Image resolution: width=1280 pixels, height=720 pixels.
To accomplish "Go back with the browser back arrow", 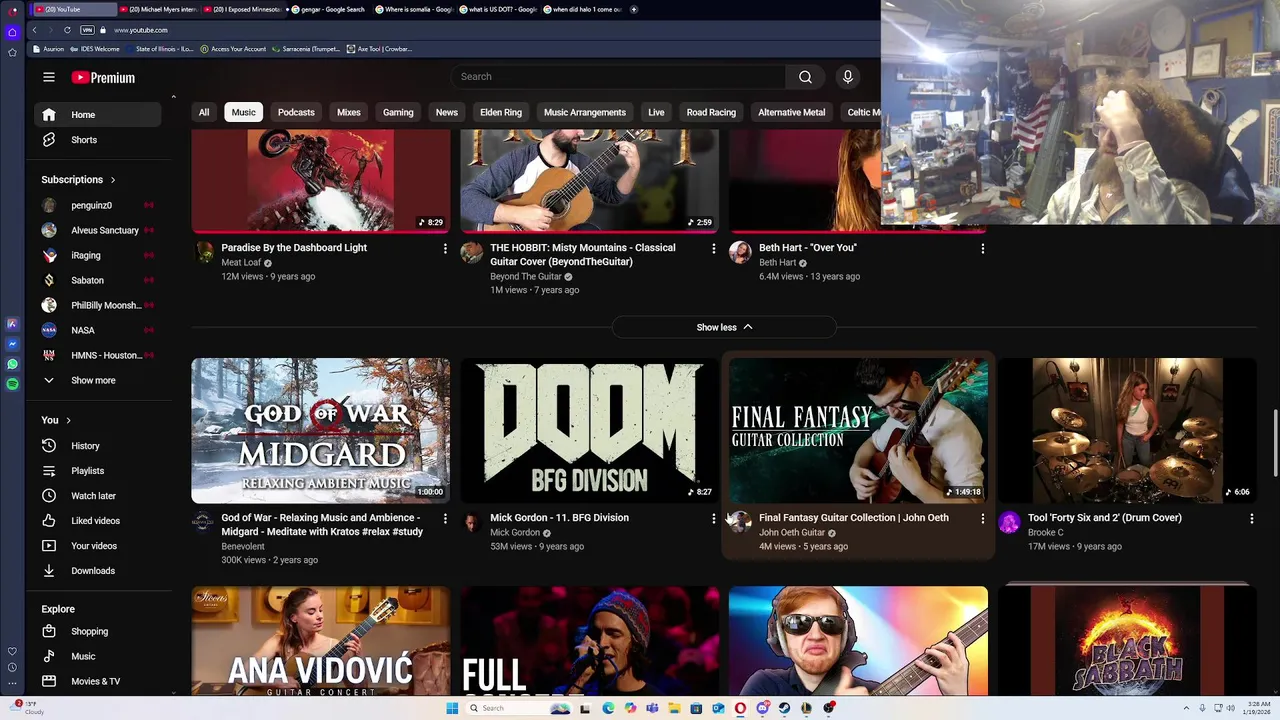I will tap(35, 30).
